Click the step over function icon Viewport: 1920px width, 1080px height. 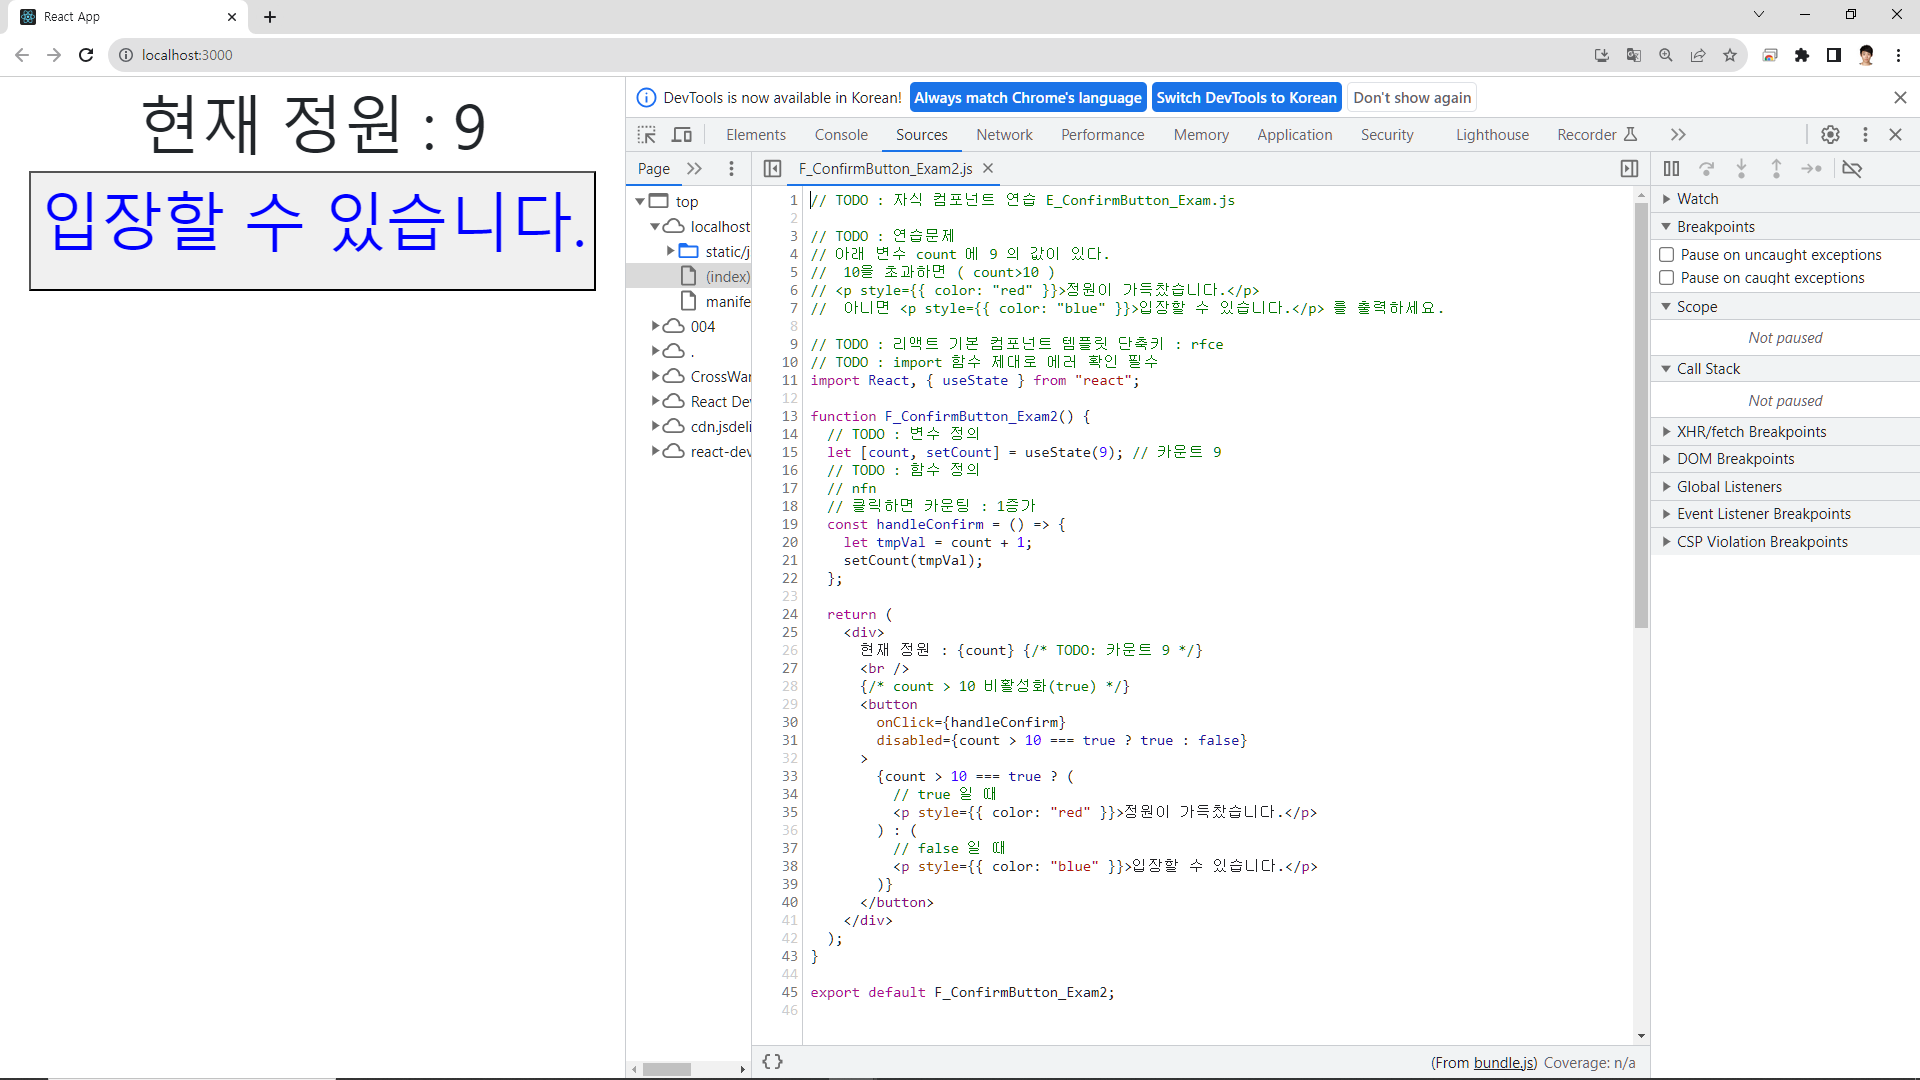click(x=1707, y=169)
